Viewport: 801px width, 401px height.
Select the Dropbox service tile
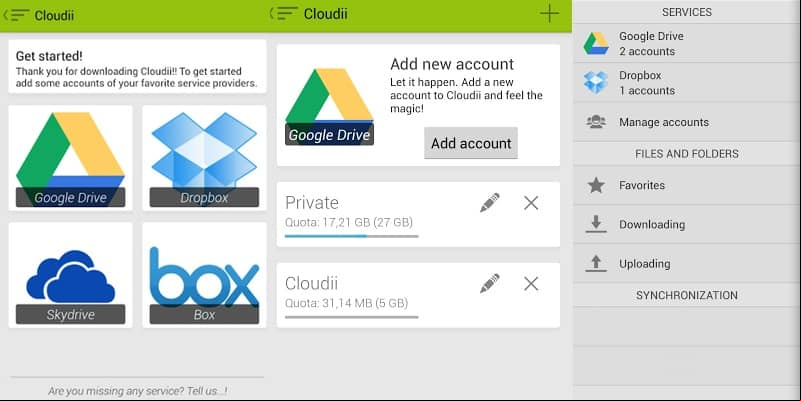(204, 158)
